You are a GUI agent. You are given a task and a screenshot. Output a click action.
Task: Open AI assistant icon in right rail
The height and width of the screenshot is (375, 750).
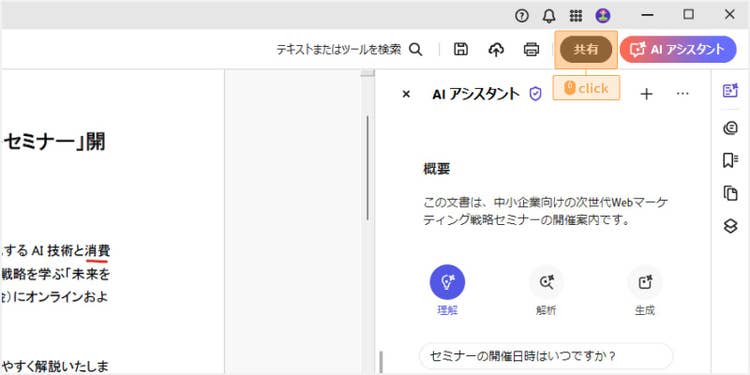tap(730, 91)
